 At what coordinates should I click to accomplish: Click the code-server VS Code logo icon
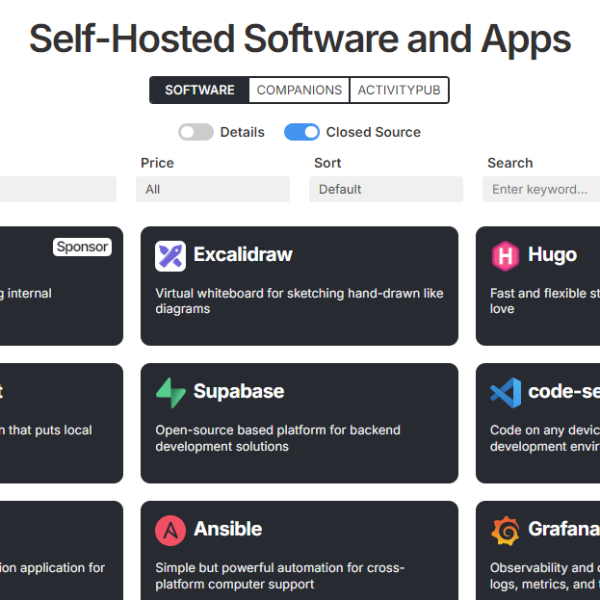505,393
